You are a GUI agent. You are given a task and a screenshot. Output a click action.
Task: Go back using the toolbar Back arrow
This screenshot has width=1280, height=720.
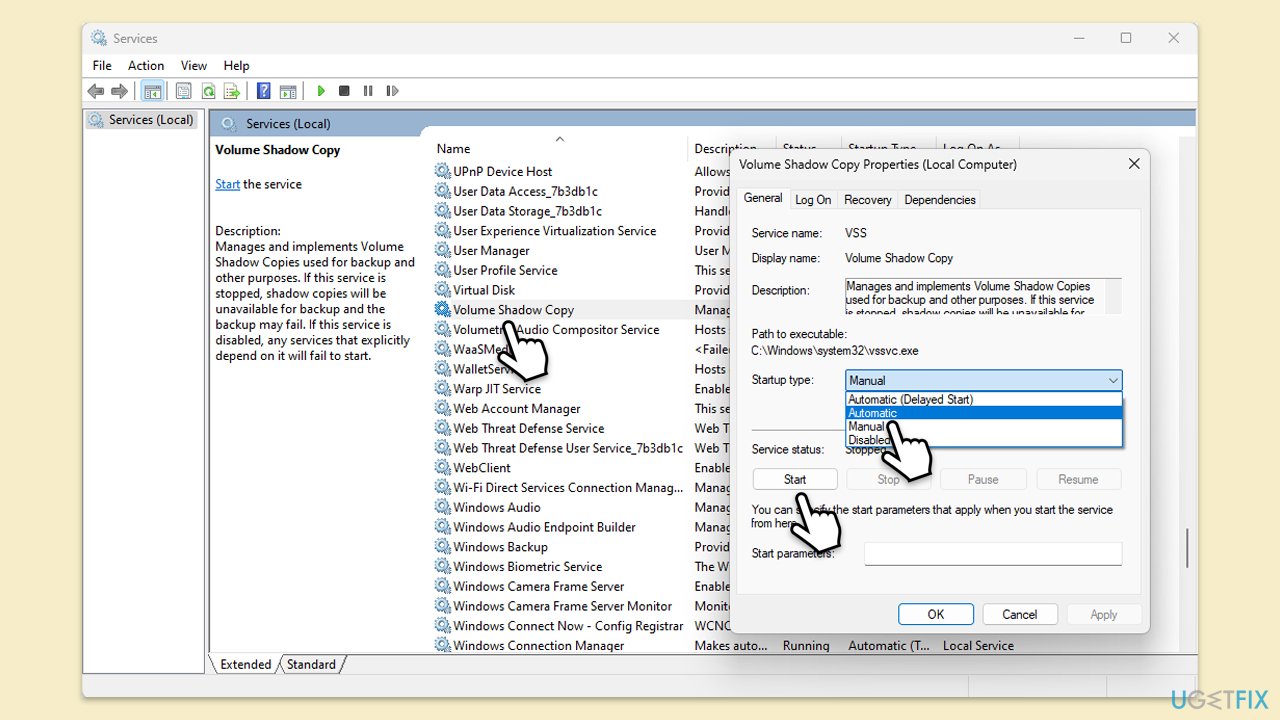pos(96,91)
